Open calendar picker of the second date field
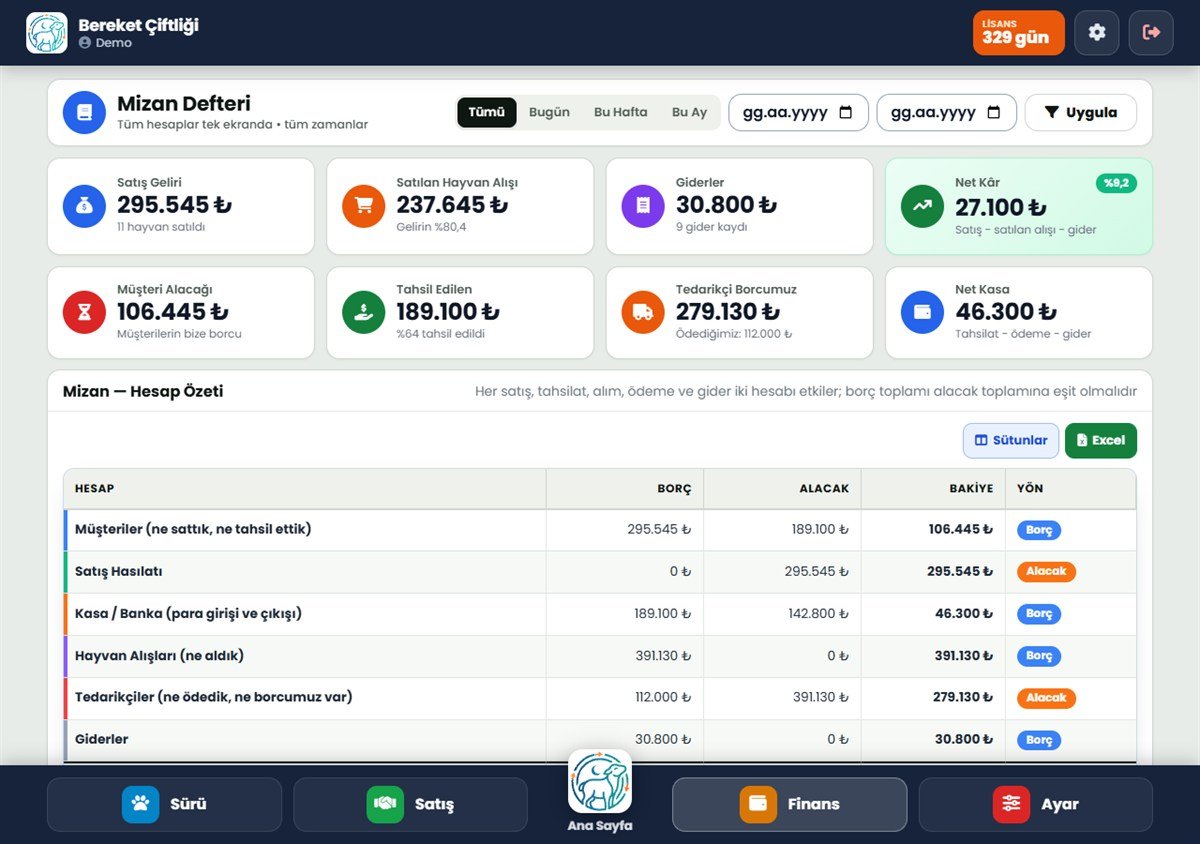1200x844 pixels. click(994, 113)
